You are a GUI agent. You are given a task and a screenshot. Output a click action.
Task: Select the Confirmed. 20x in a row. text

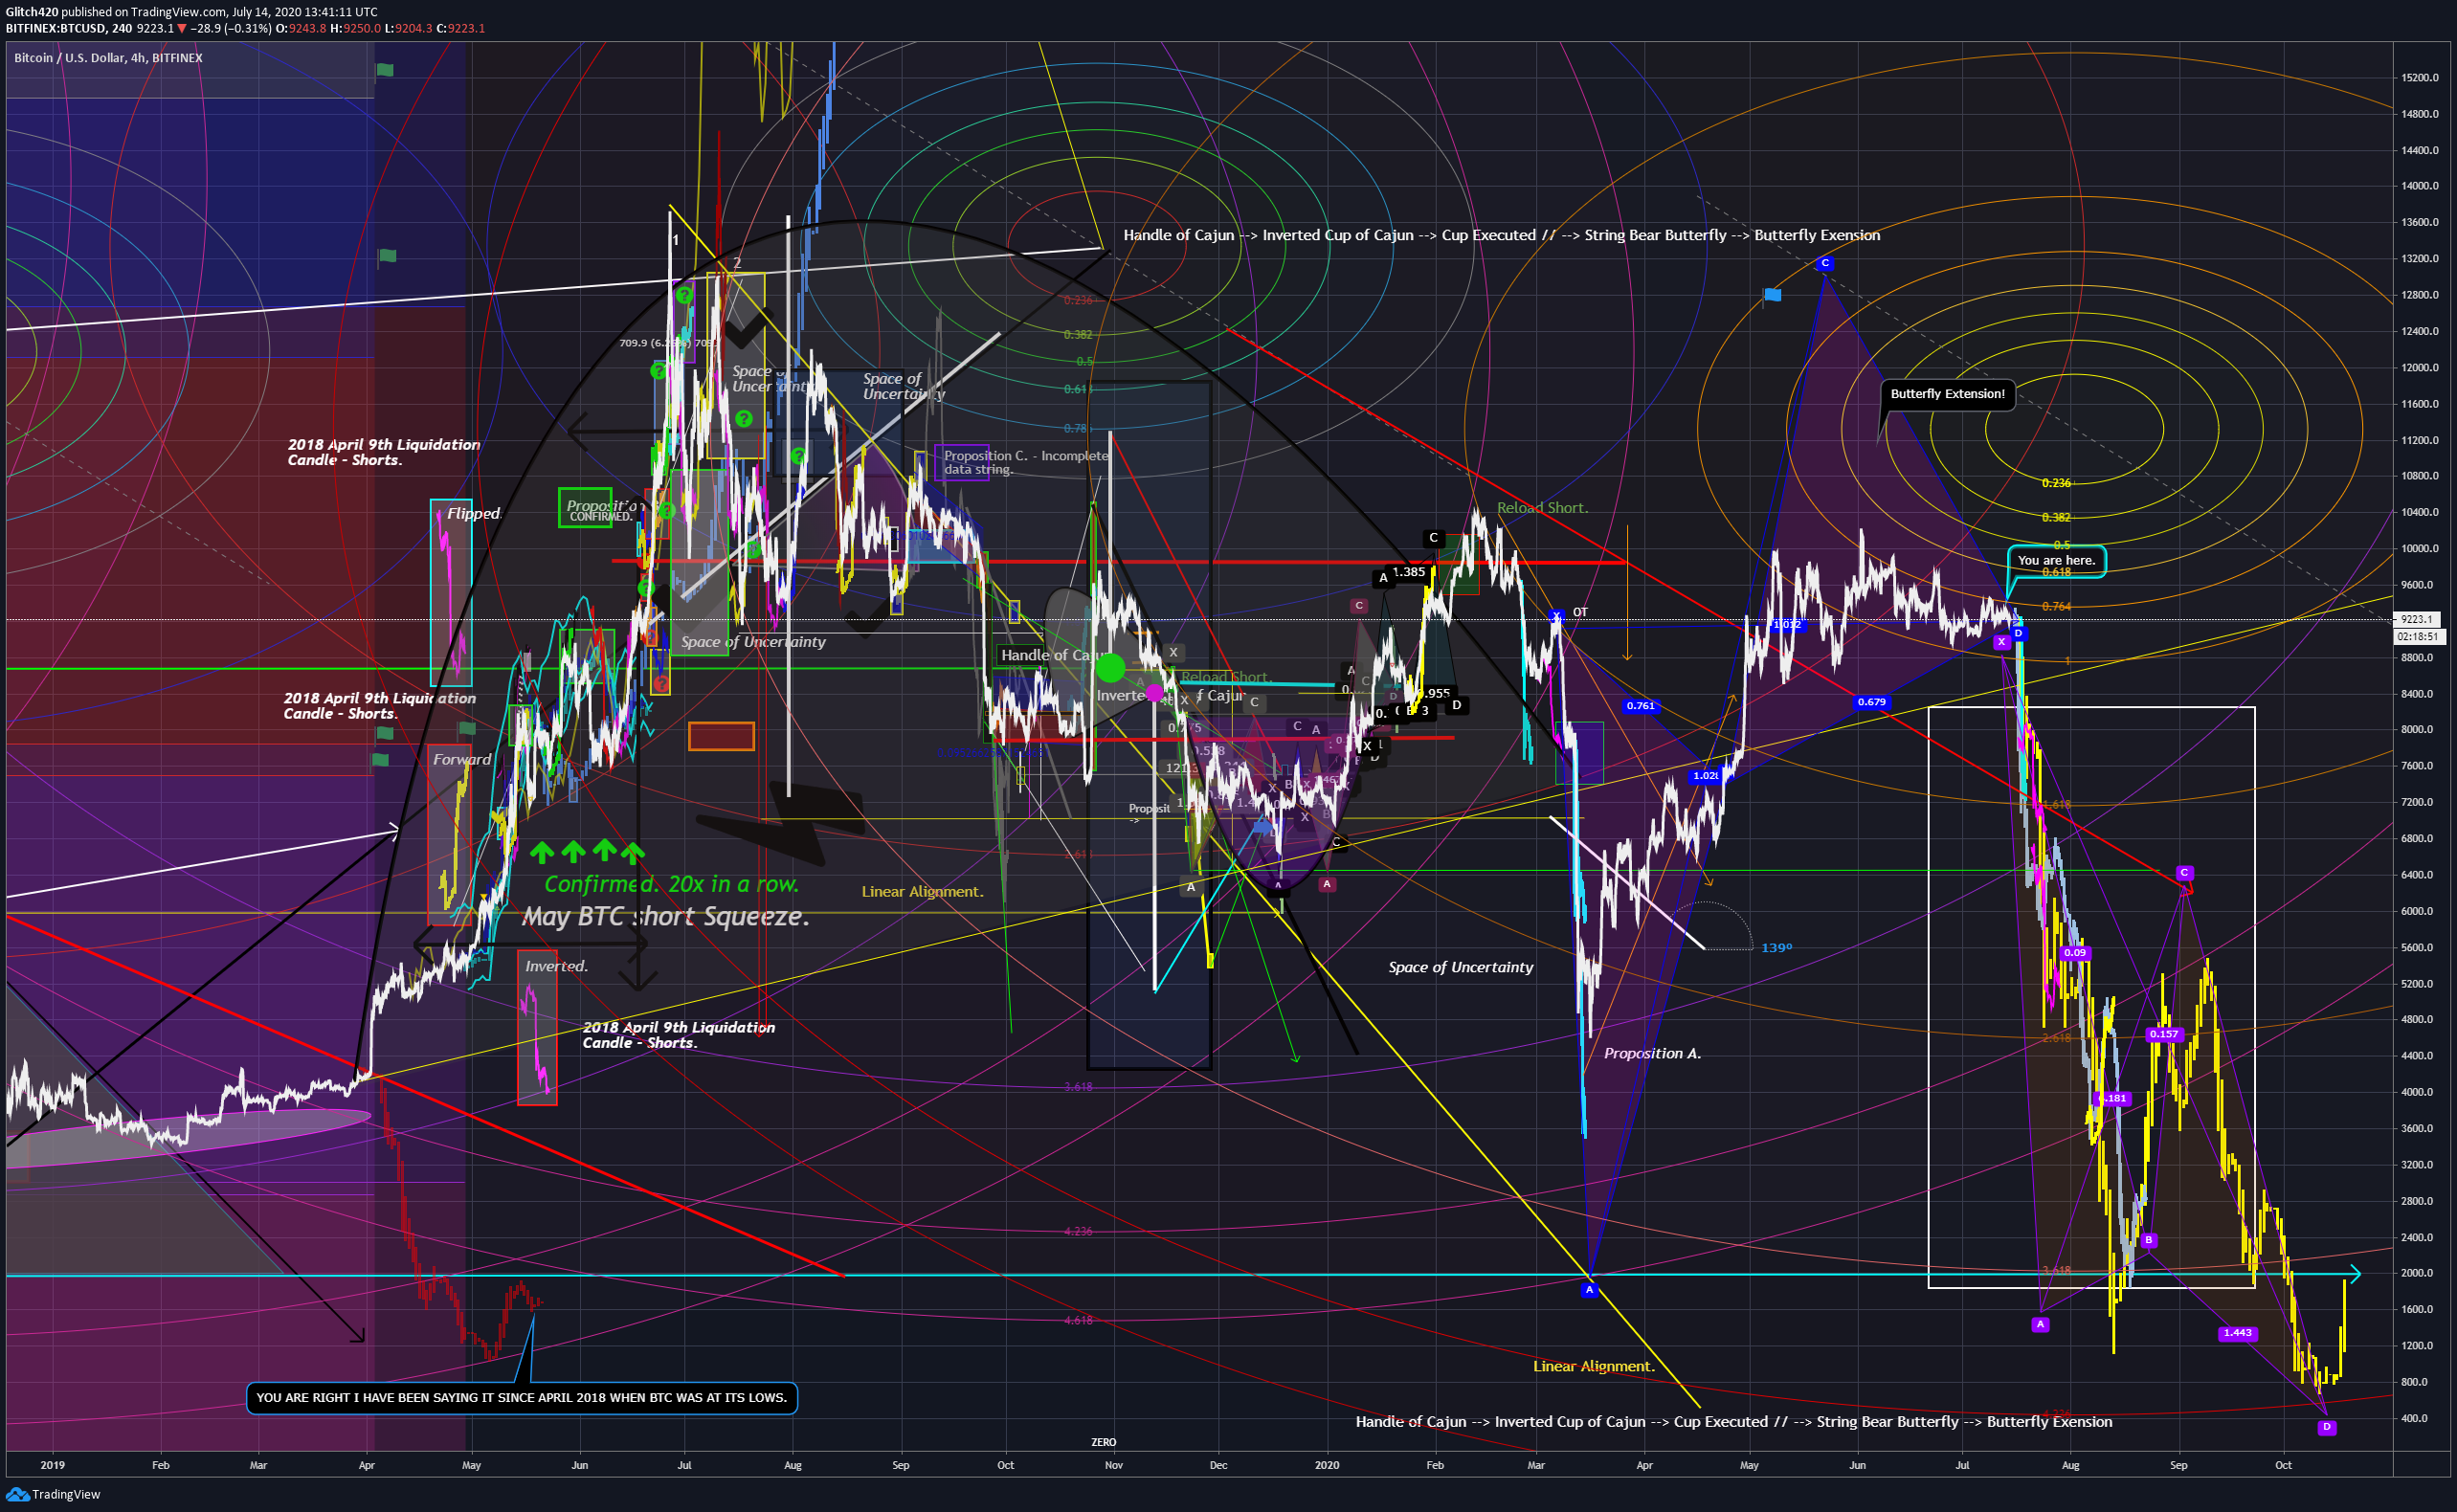[x=671, y=884]
